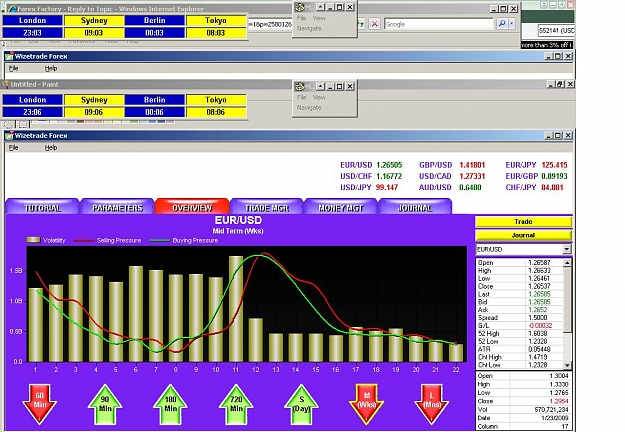Expand the EUR/USD currency pair dropdown
625x432 pixels.
pos(567,249)
